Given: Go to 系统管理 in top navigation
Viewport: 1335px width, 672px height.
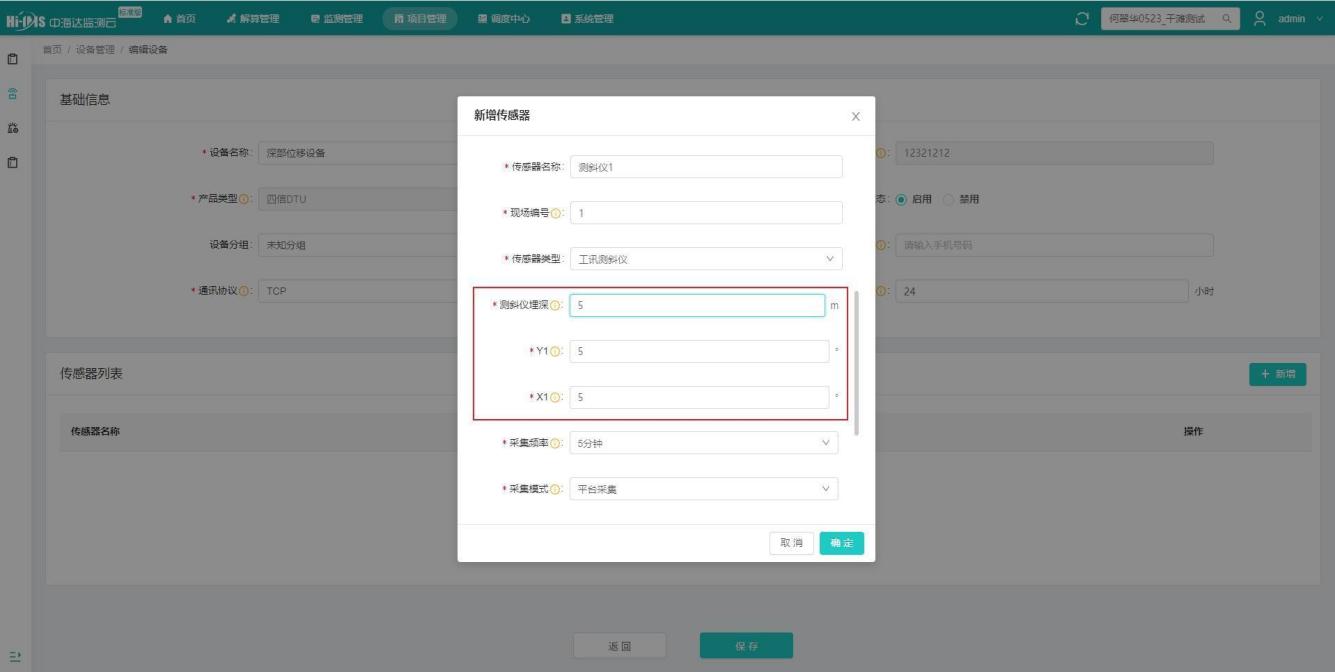Looking at the screenshot, I should click(586, 18).
